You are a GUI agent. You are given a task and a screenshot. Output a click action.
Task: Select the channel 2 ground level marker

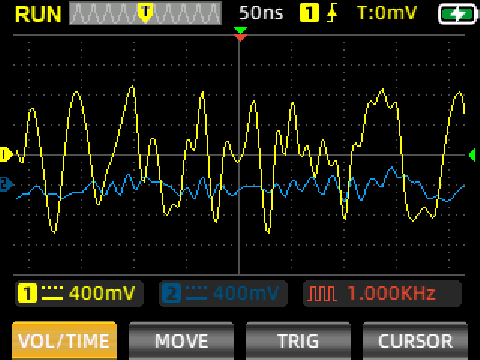pos(6,184)
